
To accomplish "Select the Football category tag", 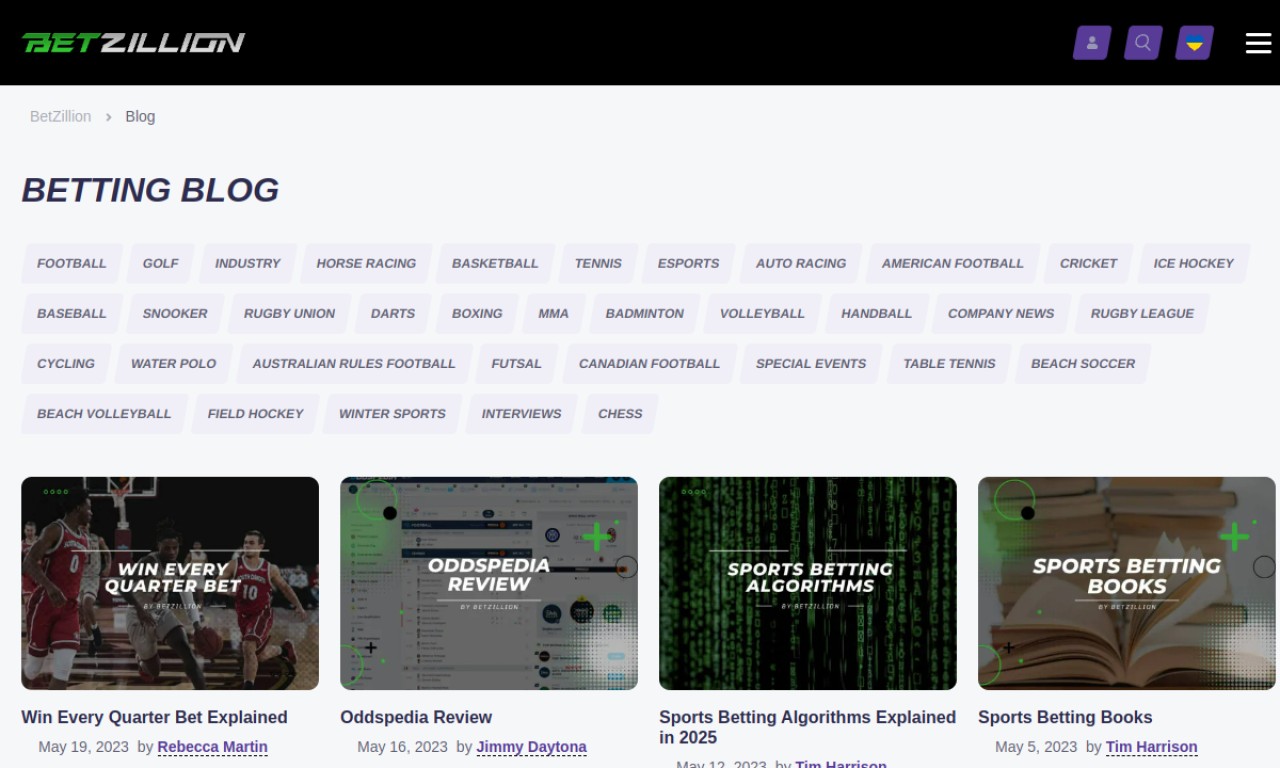I will click(71, 263).
